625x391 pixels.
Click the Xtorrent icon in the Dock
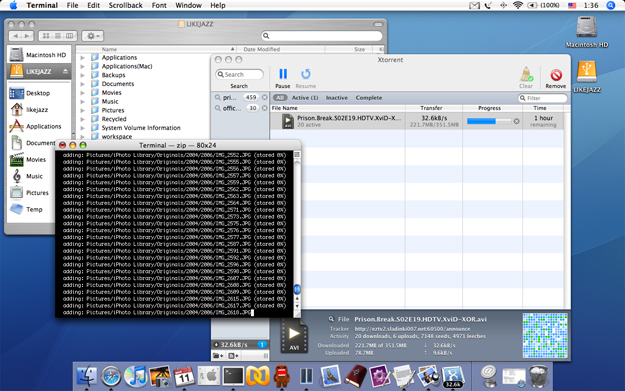click(x=453, y=377)
